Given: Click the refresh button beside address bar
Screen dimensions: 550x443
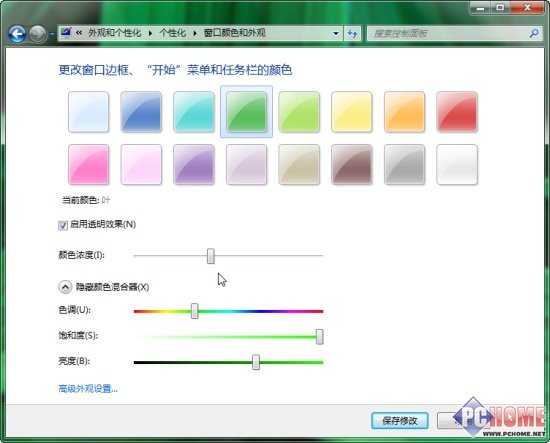Looking at the screenshot, I should 352,34.
